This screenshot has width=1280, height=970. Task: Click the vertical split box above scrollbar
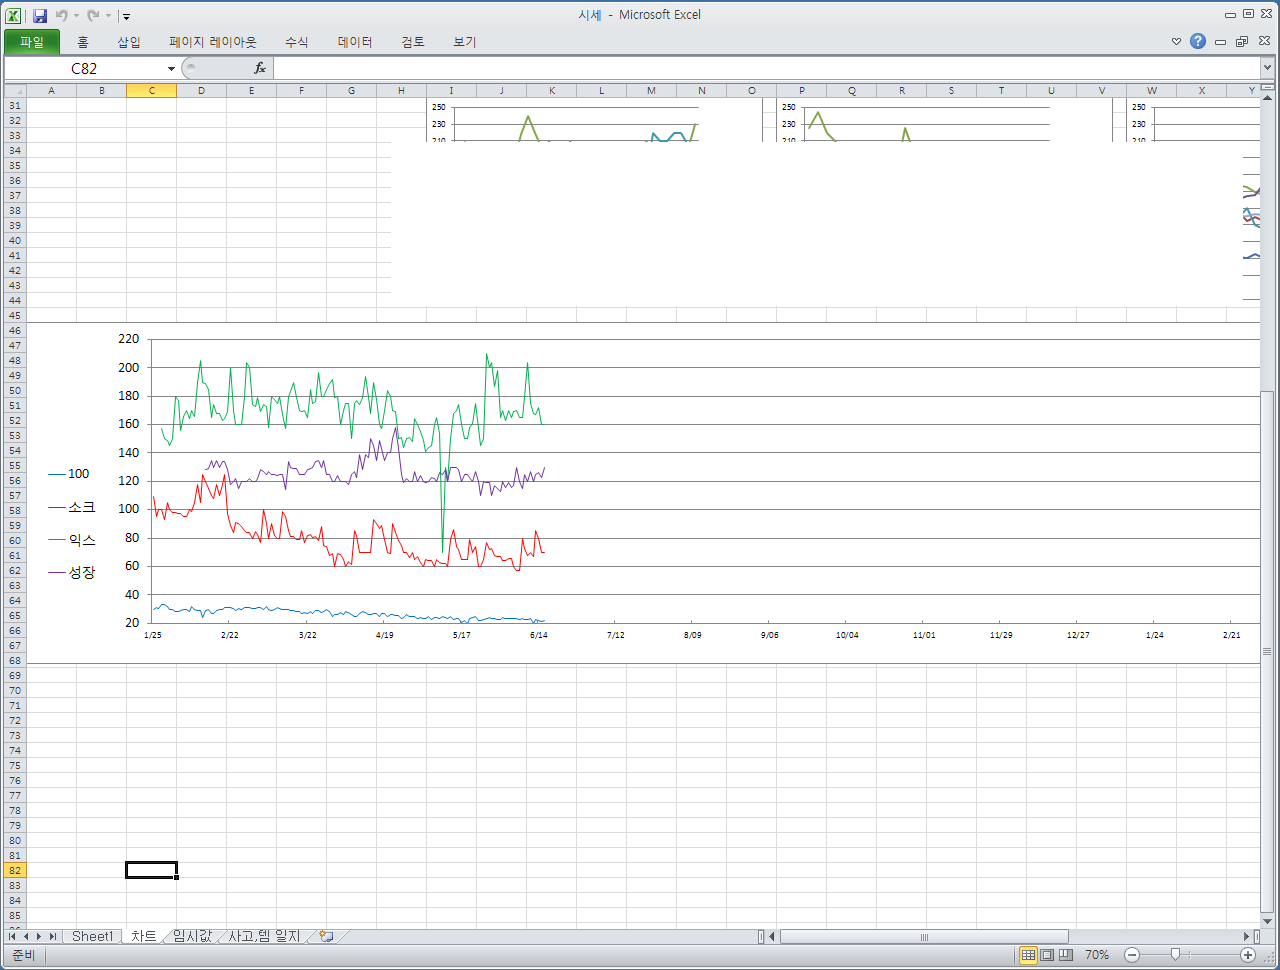(1267, 87)
